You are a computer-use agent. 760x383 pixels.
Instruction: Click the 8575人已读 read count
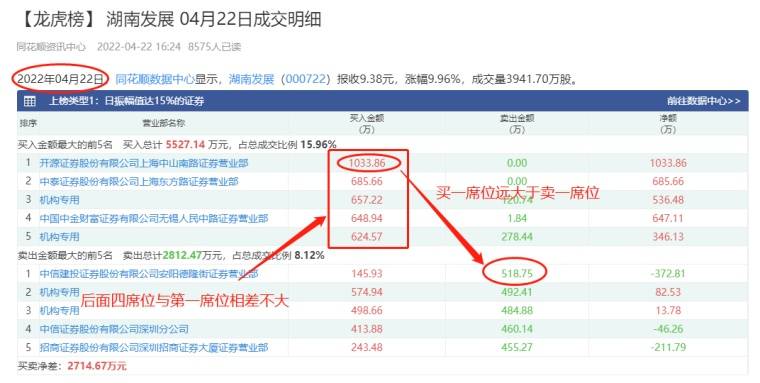tap(214, 47)
